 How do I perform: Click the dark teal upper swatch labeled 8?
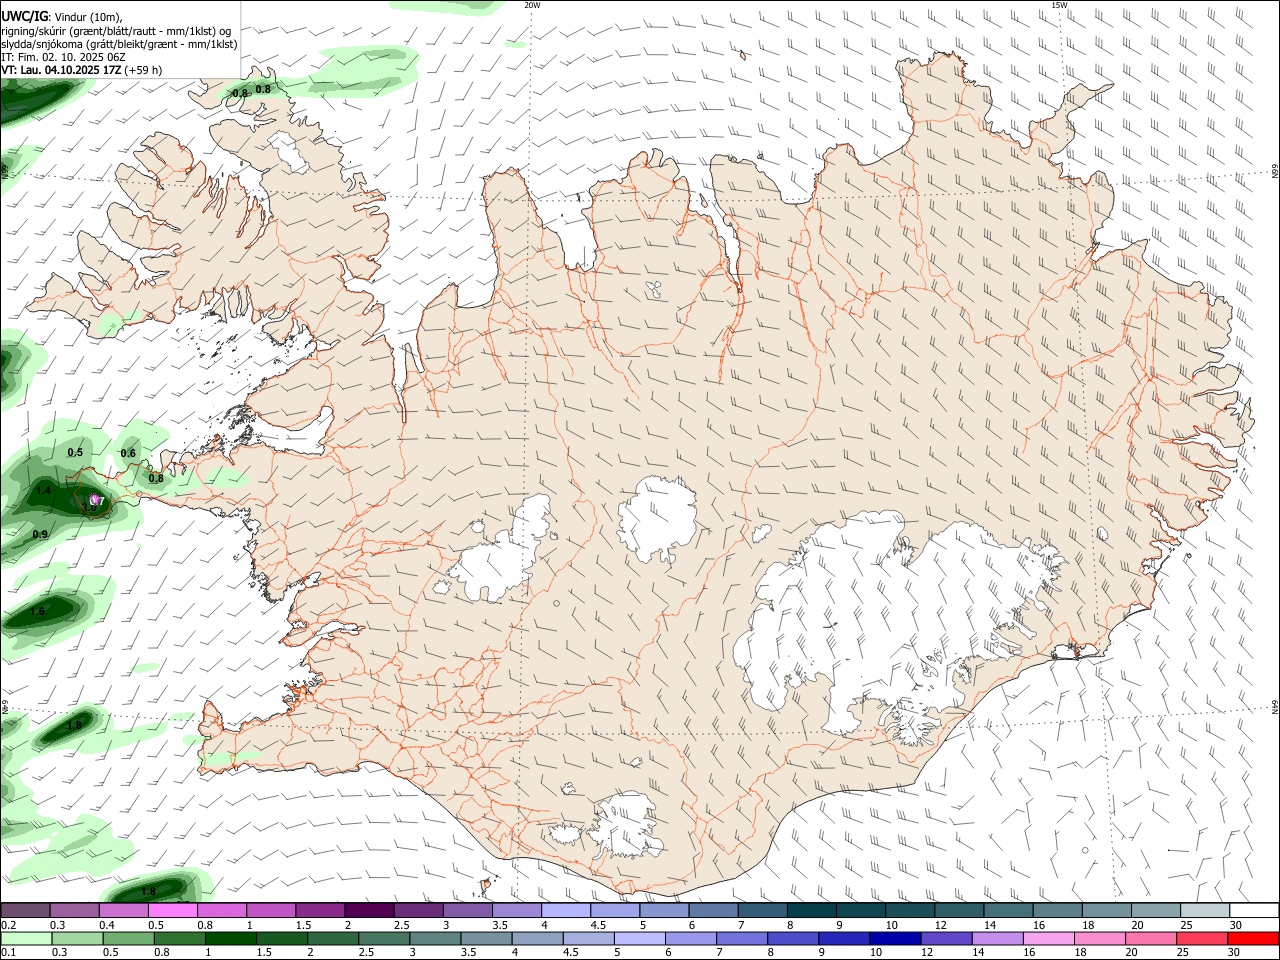(x=810, y=910)
